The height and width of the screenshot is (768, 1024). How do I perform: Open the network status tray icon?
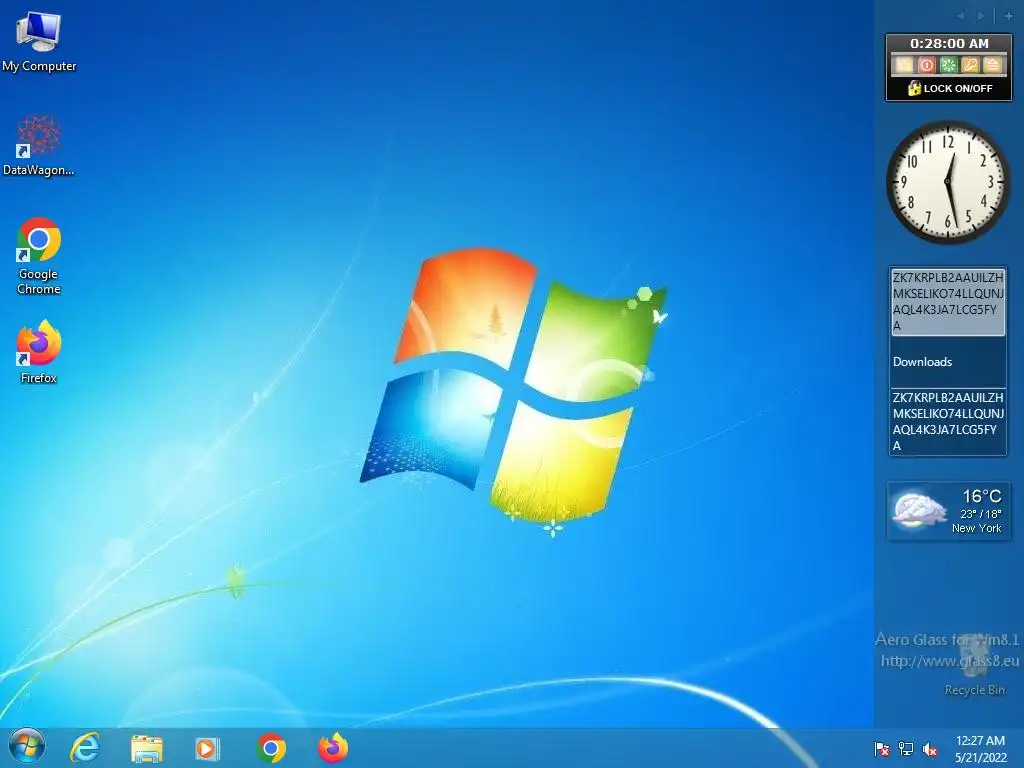coord(906,749)
